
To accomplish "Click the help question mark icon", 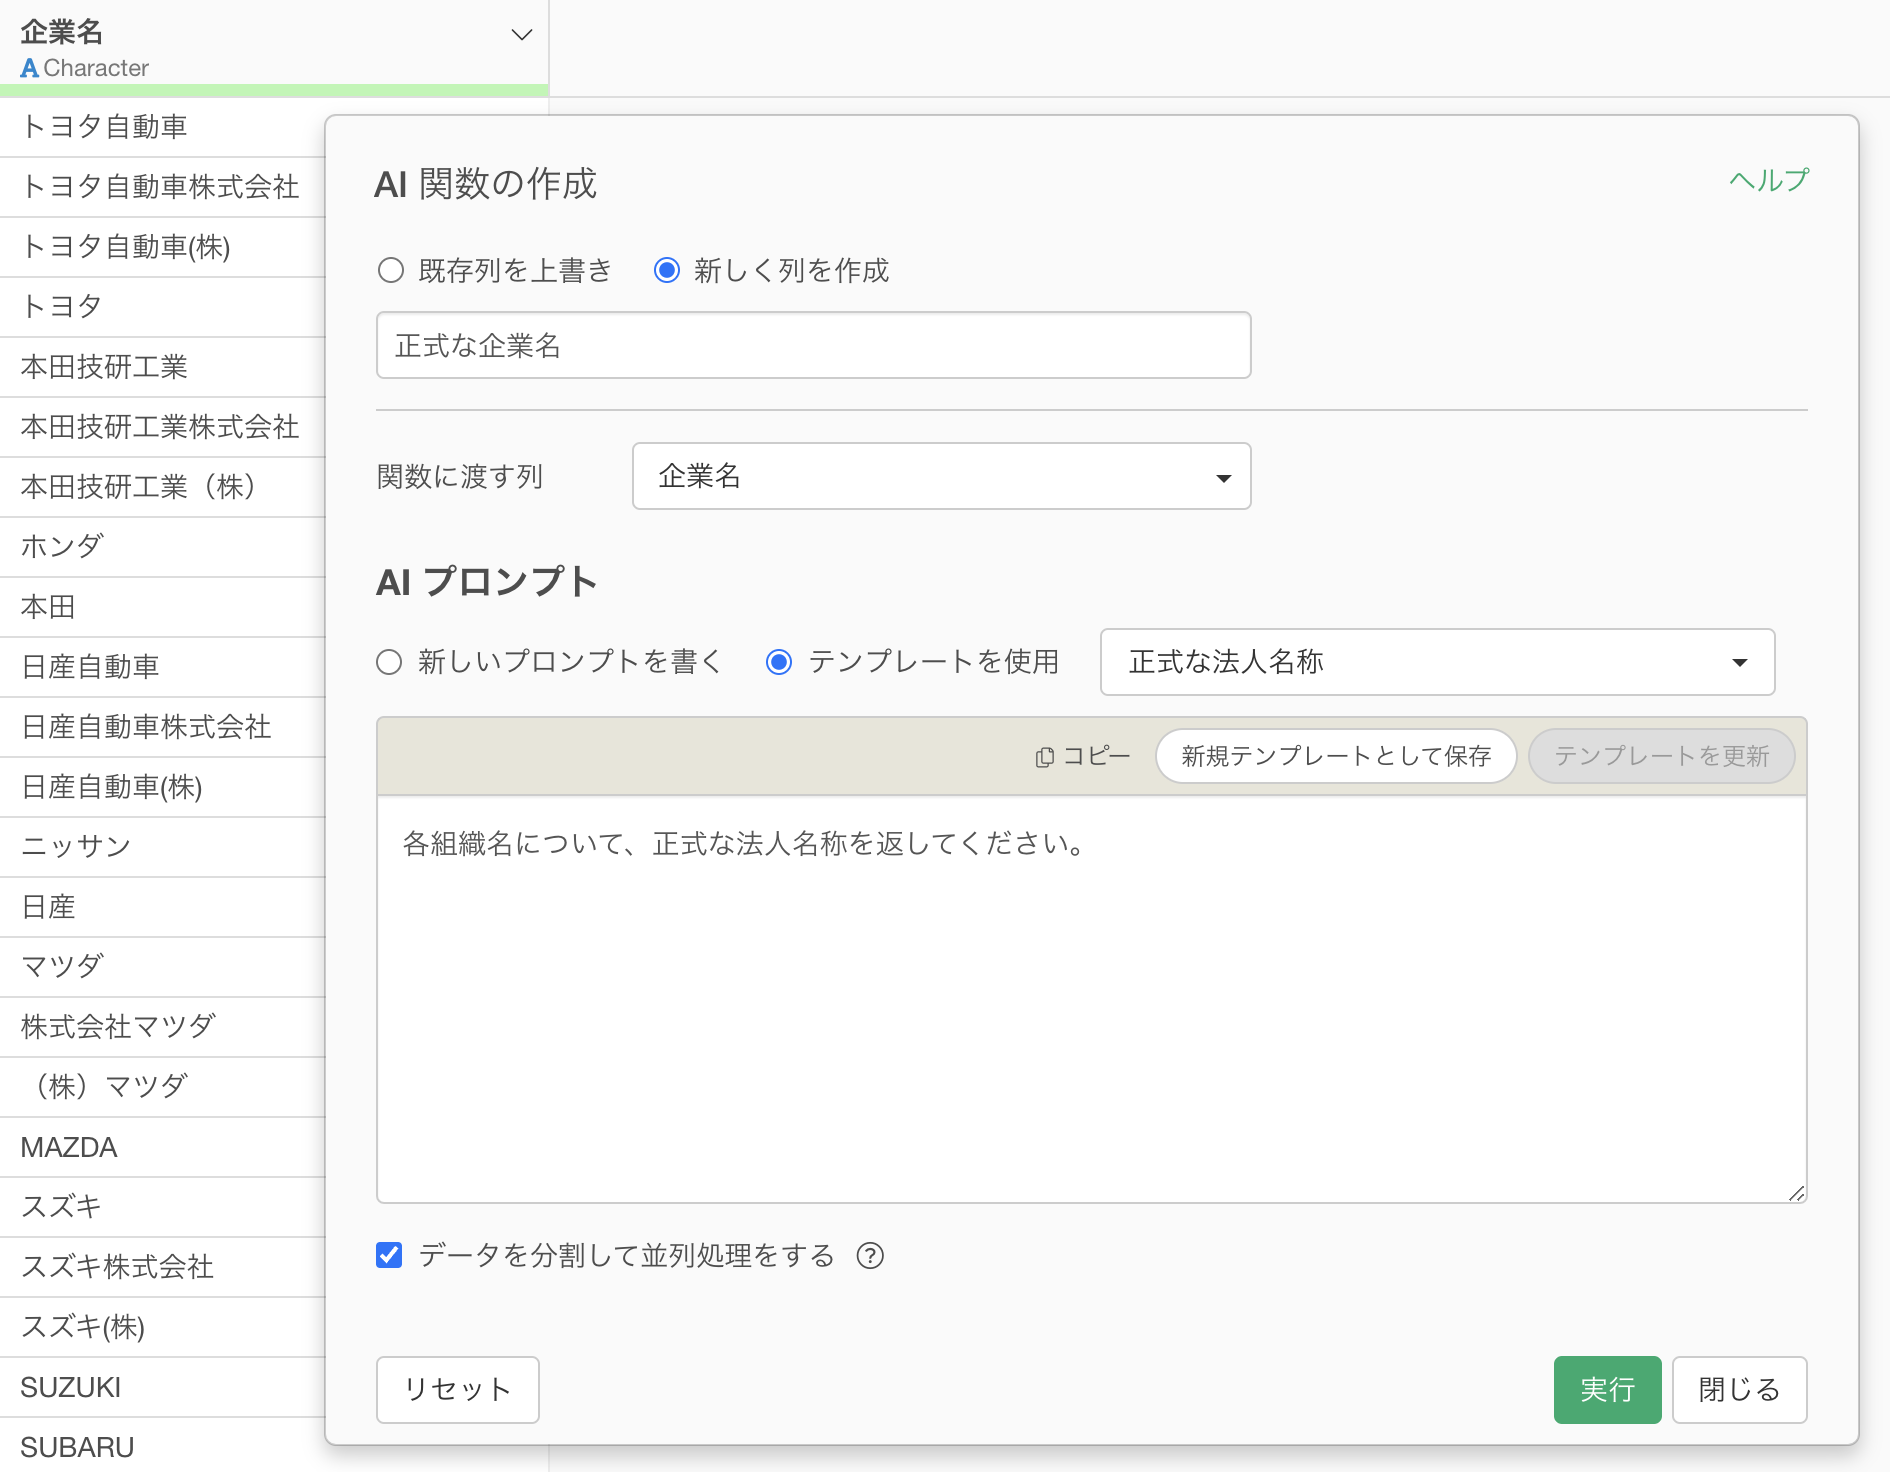I will 870,1255.
